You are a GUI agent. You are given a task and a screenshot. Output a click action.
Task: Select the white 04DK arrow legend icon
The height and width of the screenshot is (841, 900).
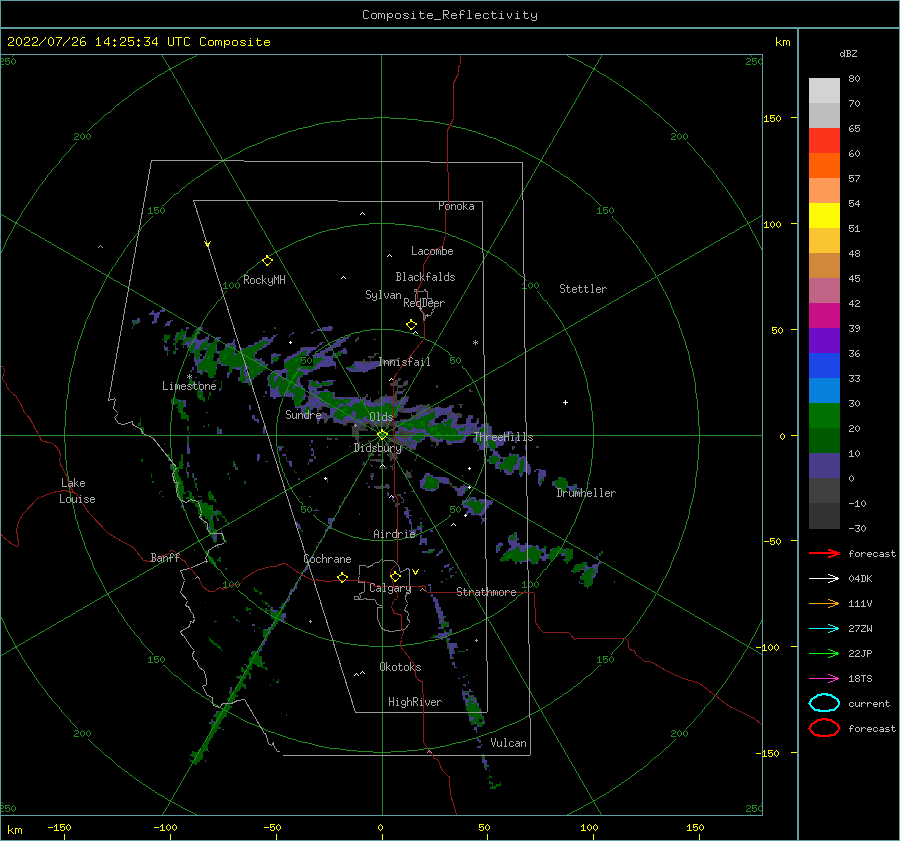point(824,578)
